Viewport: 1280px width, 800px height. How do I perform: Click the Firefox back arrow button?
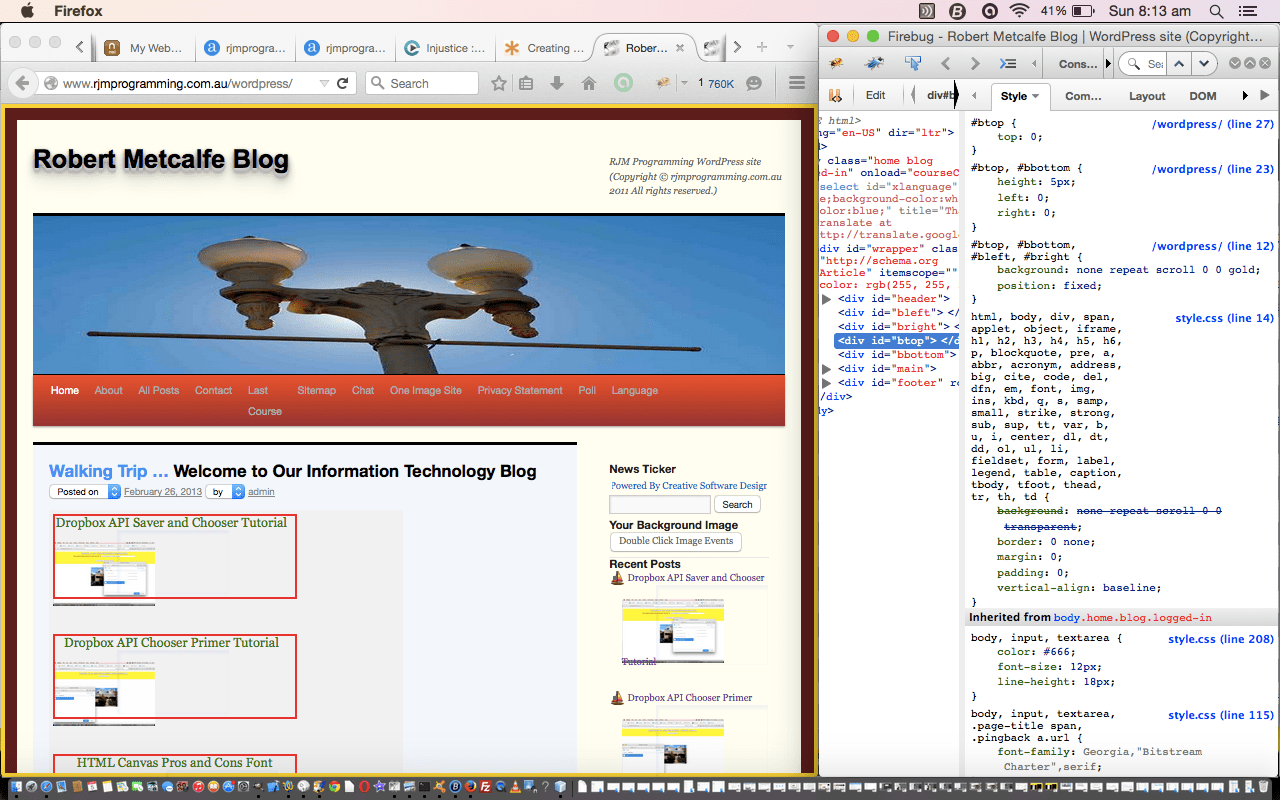pos(22,83)
